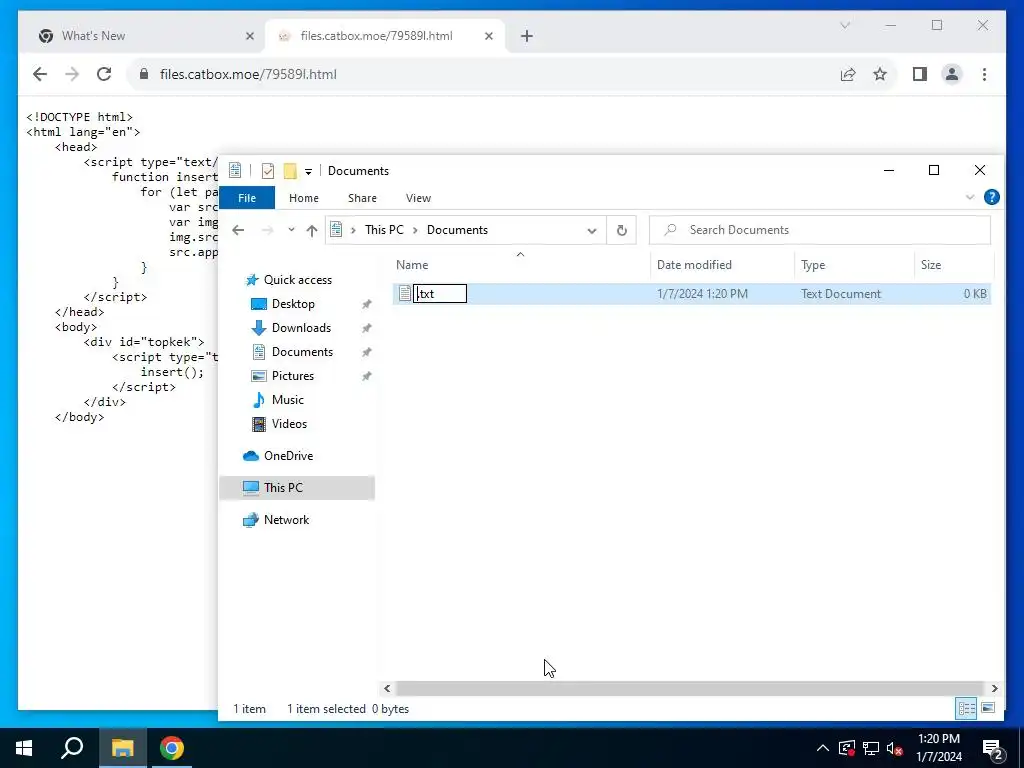This screenshot has width=1024, height=768.
Task: Switch to Large icons view layout
Action: pyautogui.click(x=988, y=709)
